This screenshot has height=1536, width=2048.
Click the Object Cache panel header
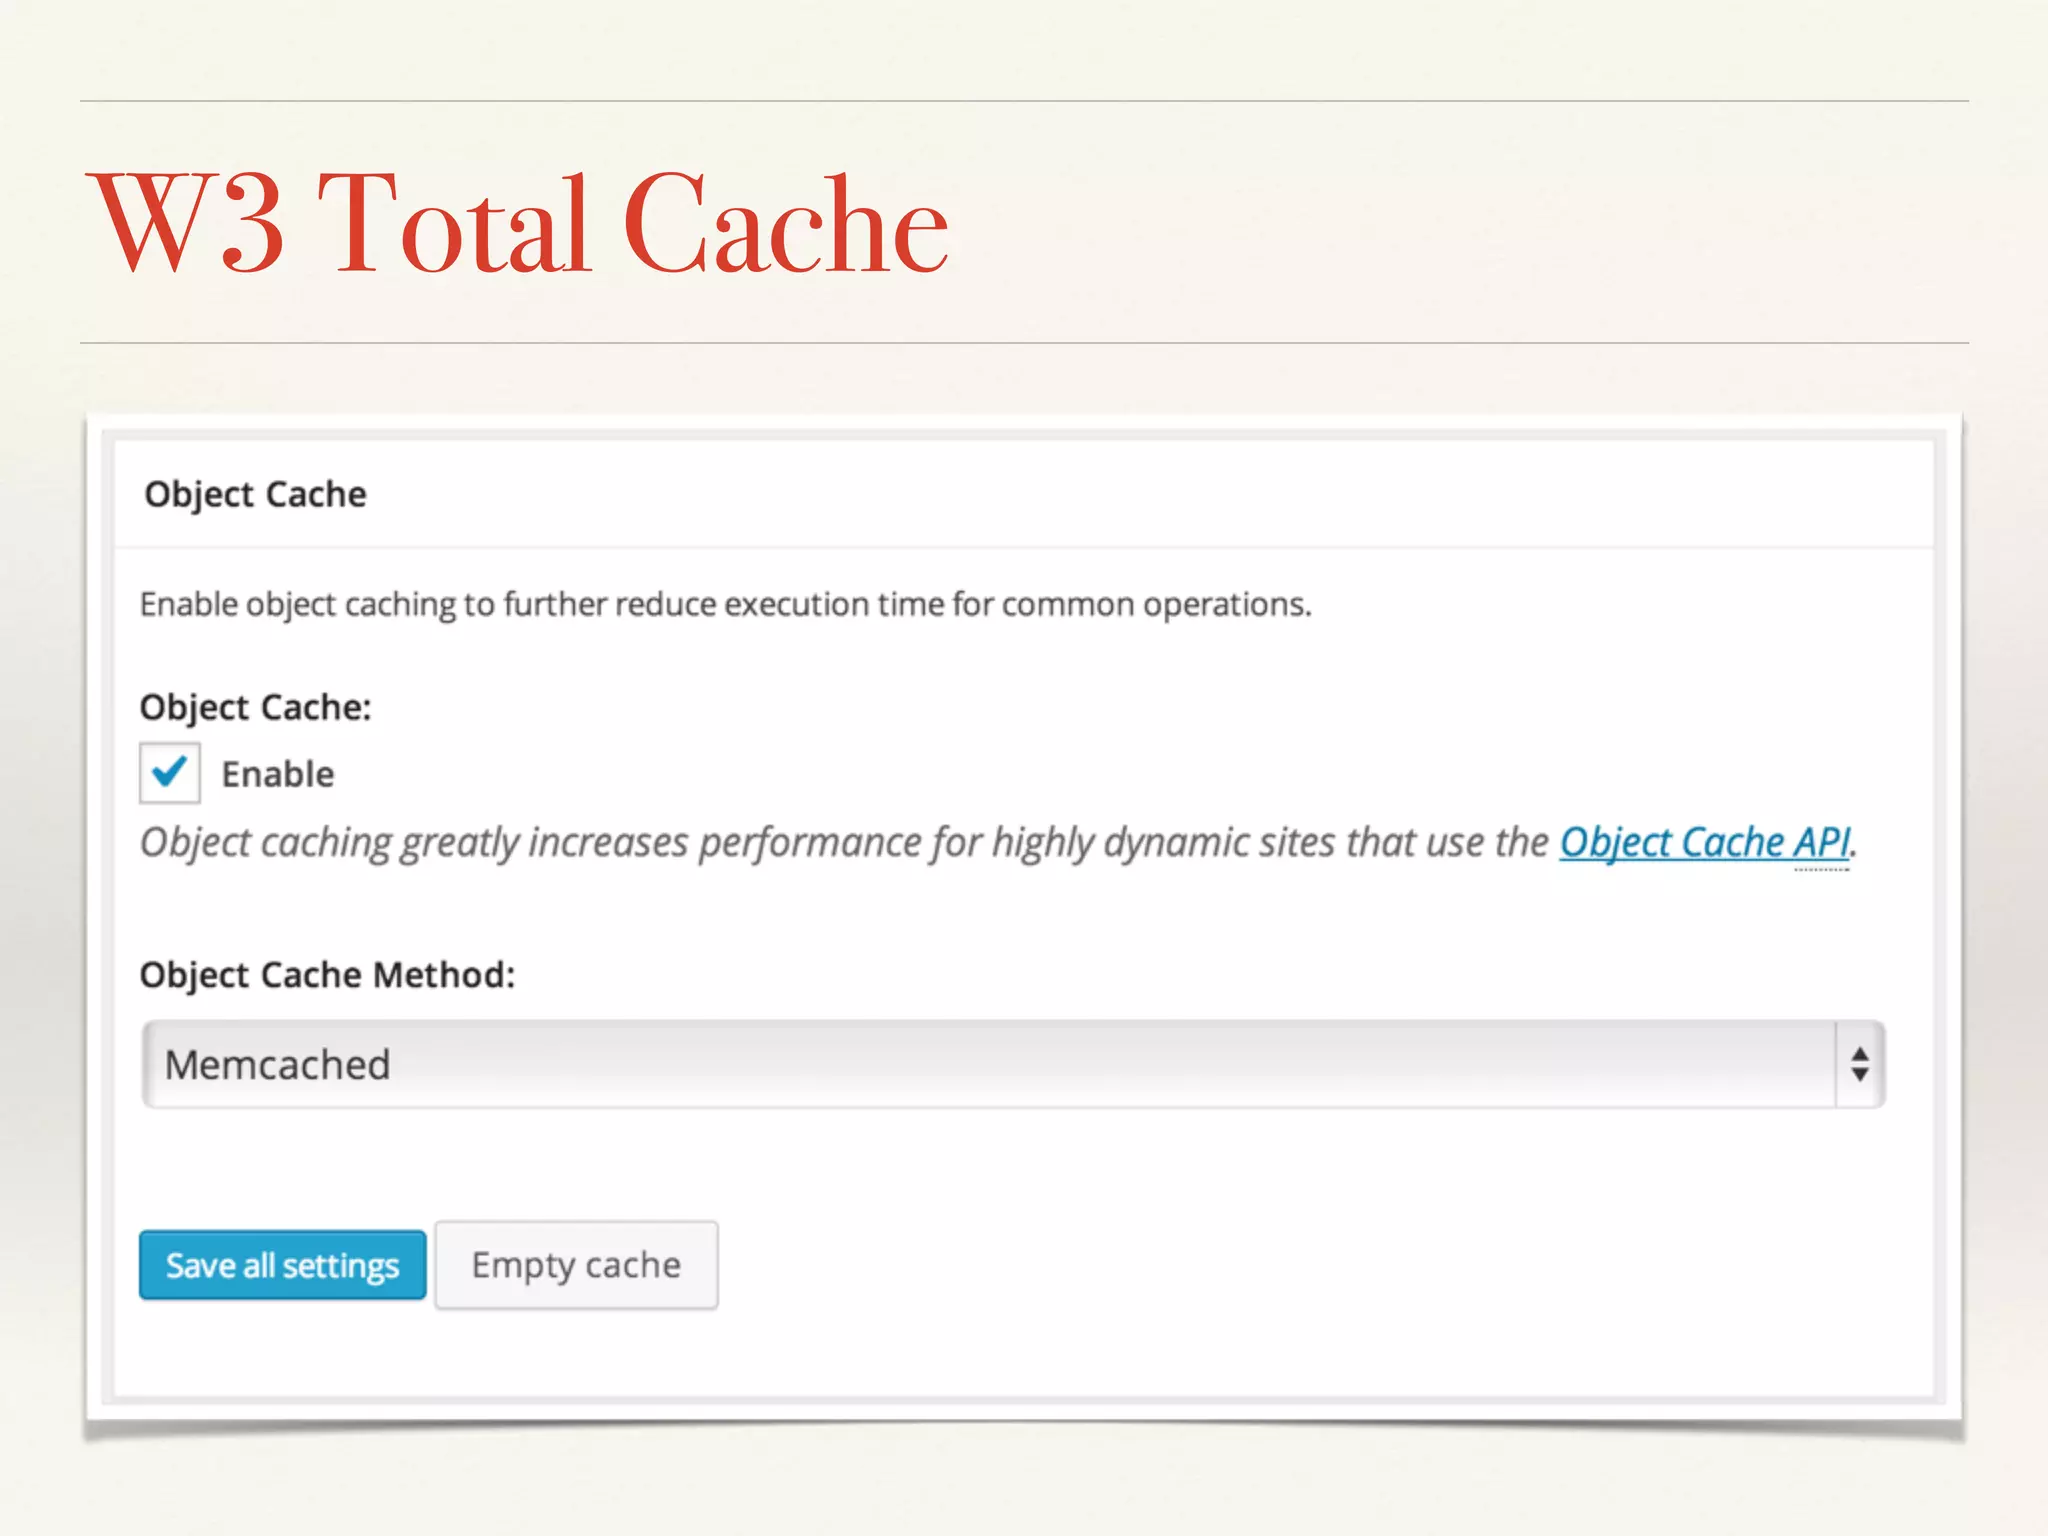(x=1024, y=494)
